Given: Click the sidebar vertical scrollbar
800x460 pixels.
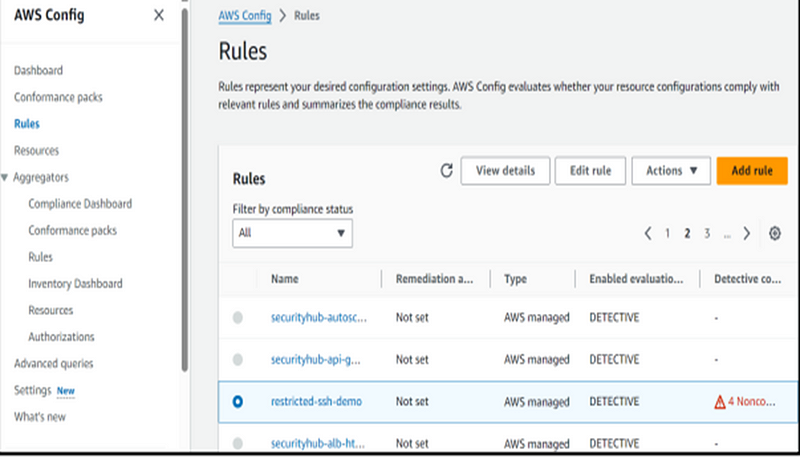Looking at the screenshot, I should click(x=185, y=189).
